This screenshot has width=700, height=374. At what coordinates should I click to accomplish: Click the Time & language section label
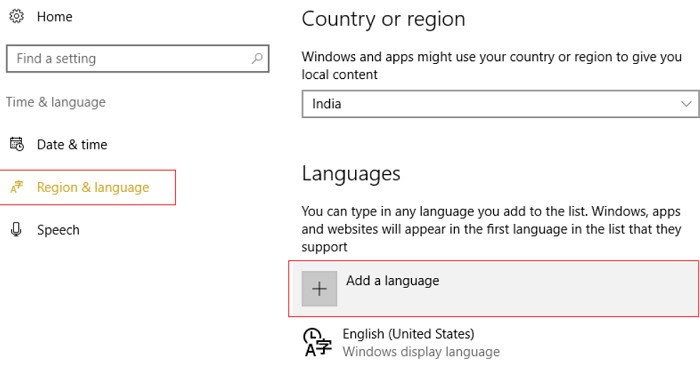[56, 102]
